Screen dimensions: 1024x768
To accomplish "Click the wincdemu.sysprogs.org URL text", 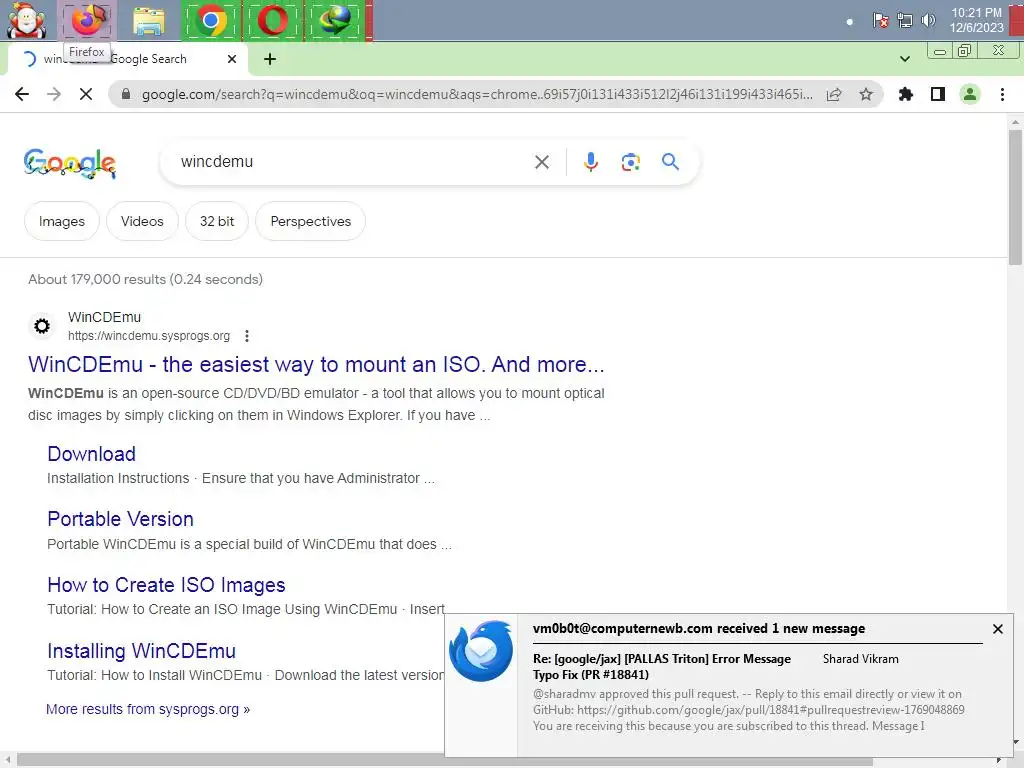I will coord(149,336).
